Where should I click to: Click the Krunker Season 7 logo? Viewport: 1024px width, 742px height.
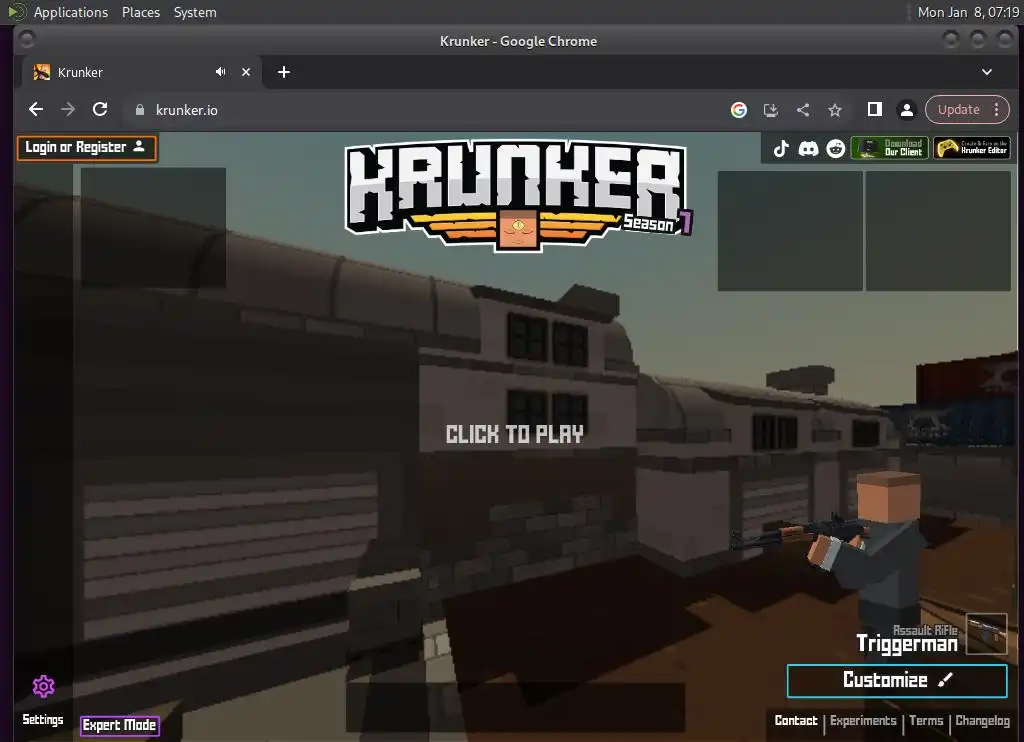518,195
